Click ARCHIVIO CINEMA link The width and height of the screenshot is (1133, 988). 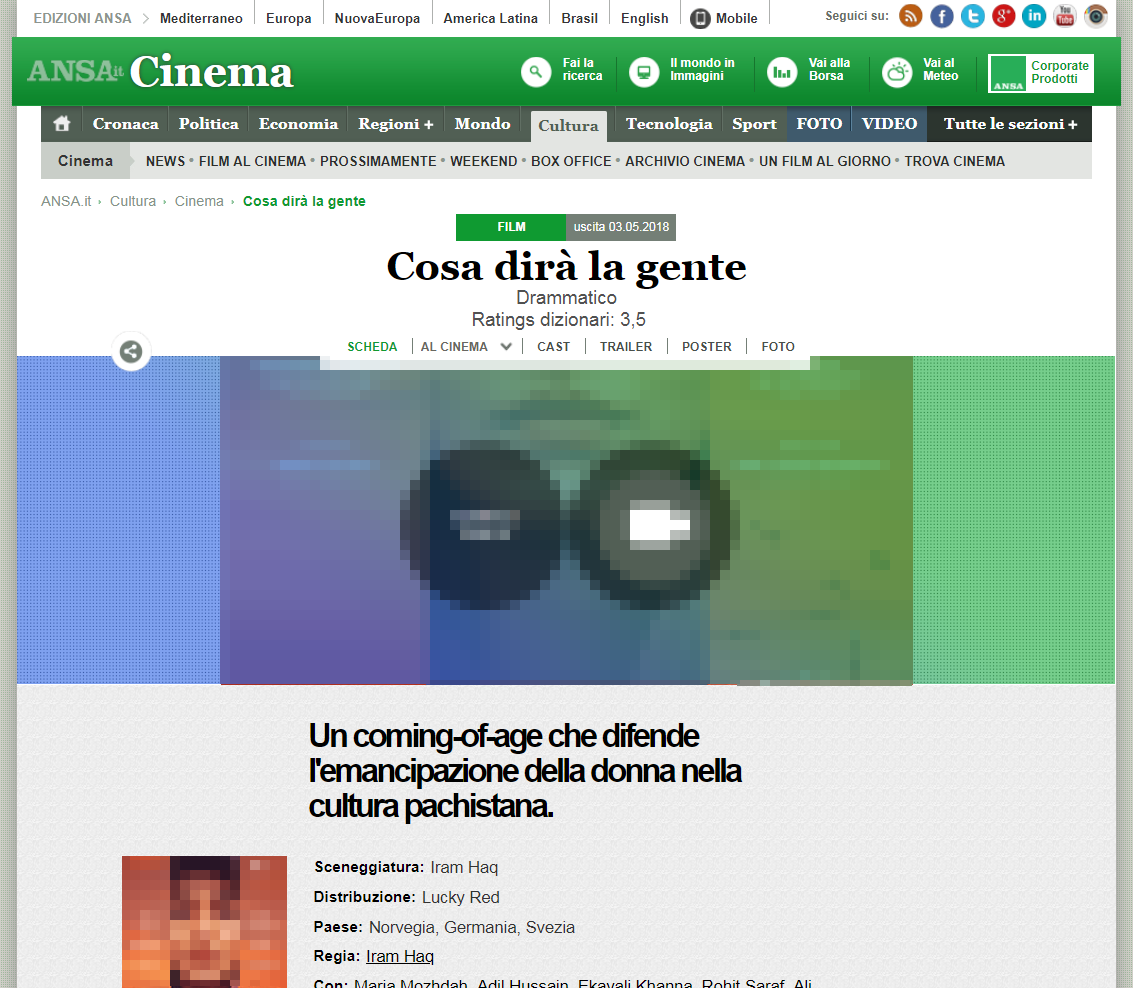(685, 161)
